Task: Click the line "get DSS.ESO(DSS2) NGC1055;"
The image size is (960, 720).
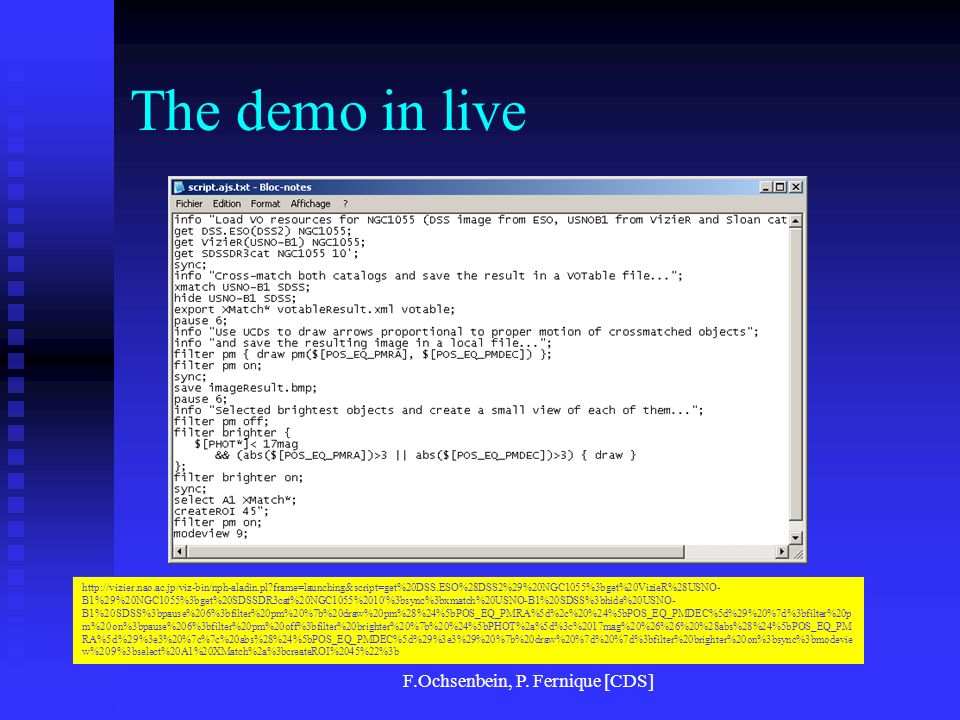Action: (263, 231)
